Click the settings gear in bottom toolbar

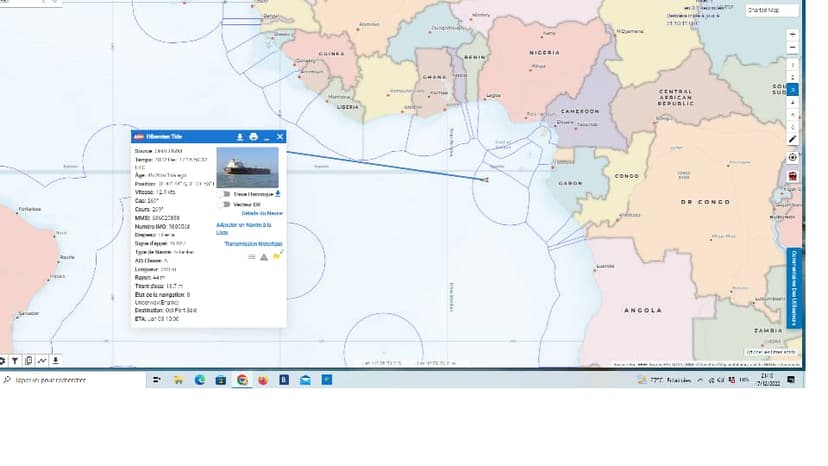click(2, 361)
